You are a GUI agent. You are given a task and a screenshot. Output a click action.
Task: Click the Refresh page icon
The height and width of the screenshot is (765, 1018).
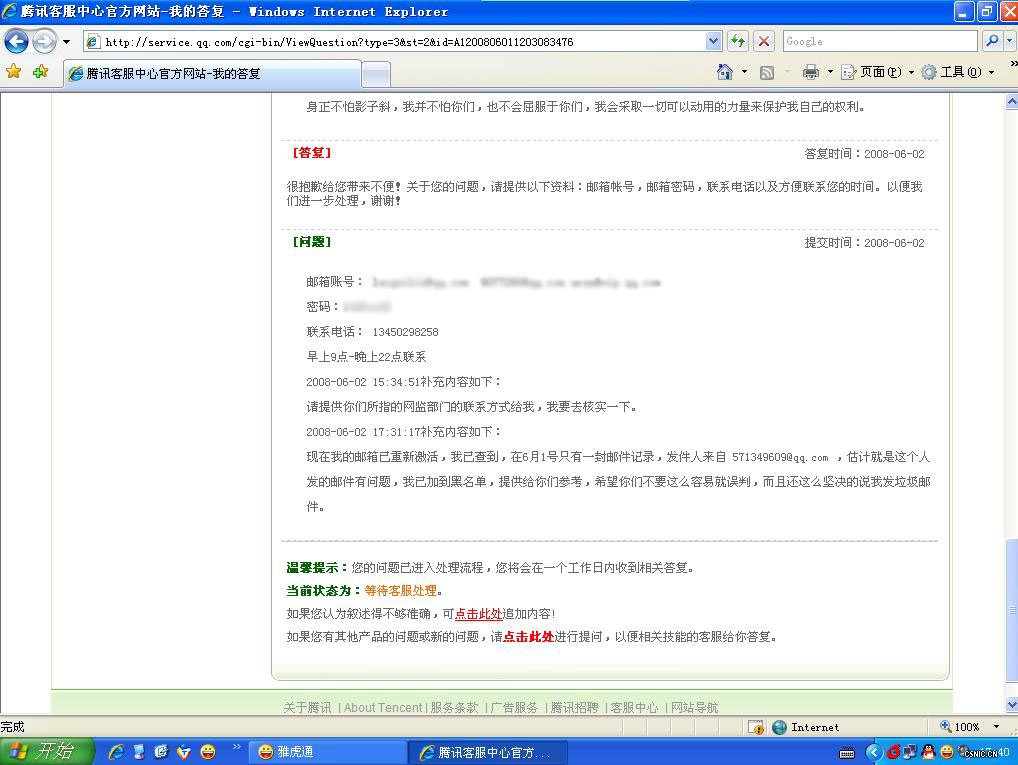pyautogui.click(x=738, y=41)
